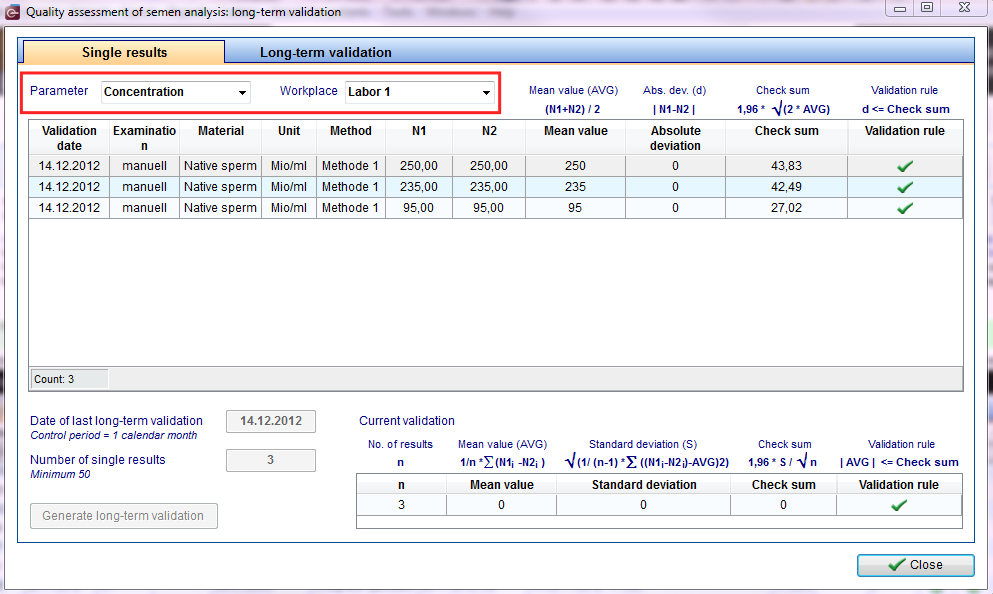Click Control period = 1 calendar month text
The width and height of the screenshot is (993, 594).
[x=113, y=436]
